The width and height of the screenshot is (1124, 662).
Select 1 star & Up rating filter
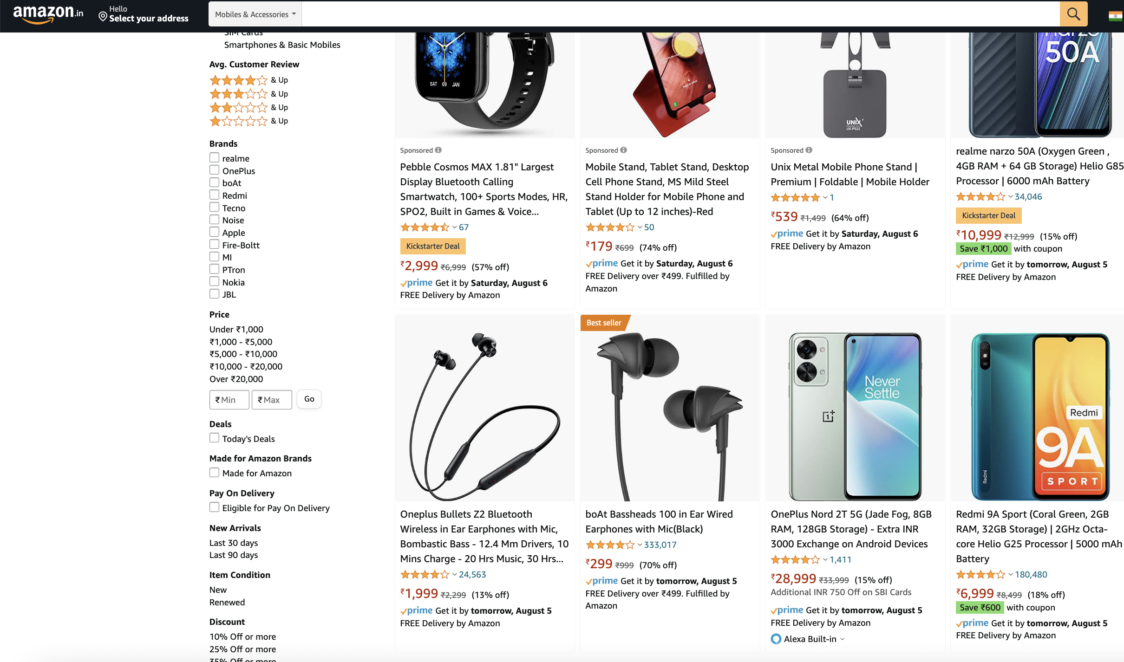[248, 121]
